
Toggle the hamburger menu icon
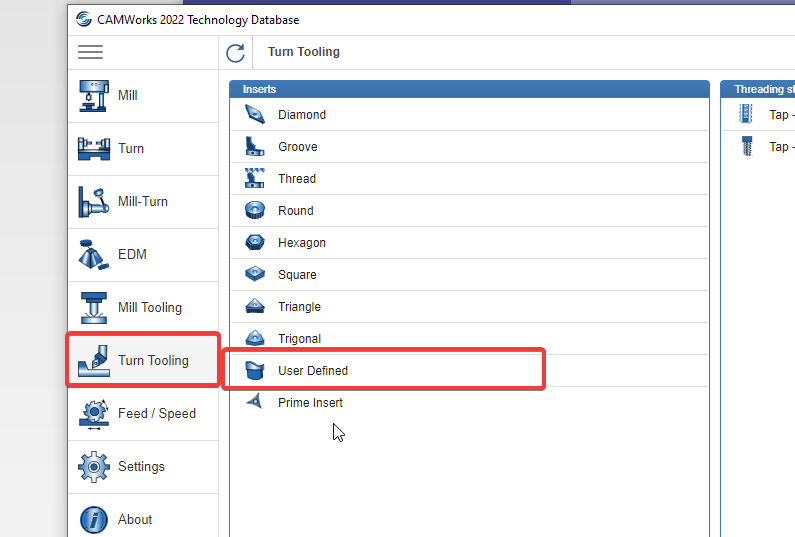pyautogui.click(x=90, y=52)
